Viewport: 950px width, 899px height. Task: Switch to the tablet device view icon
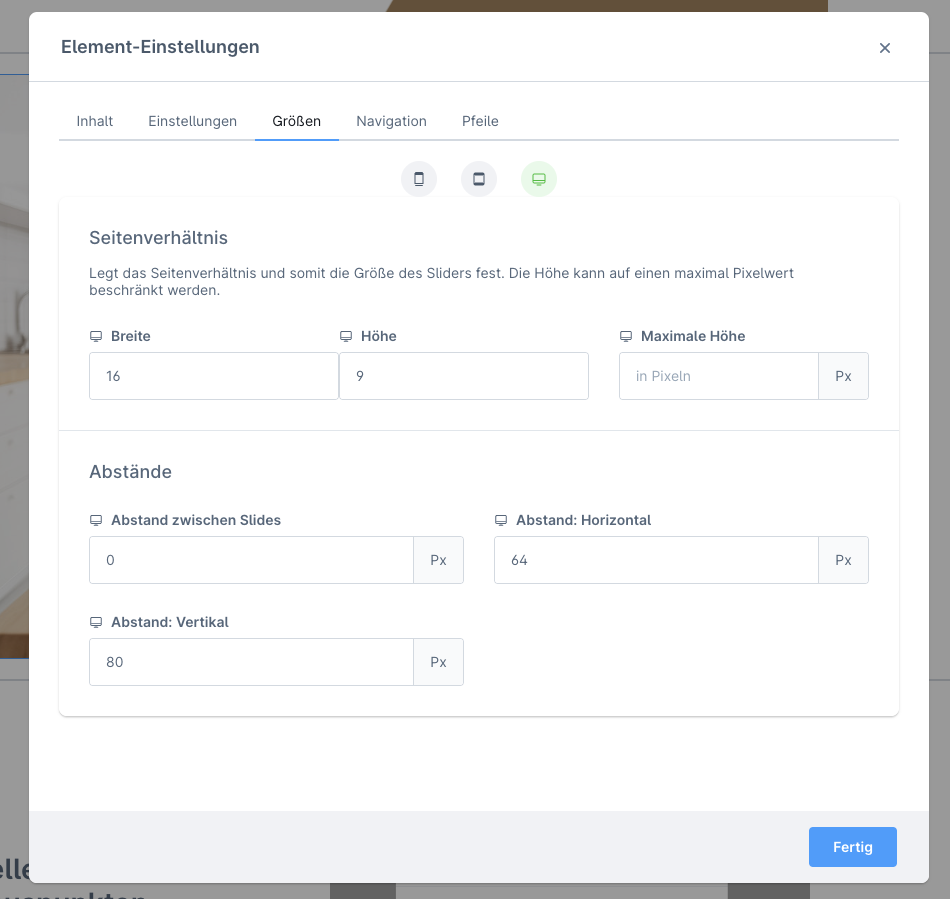coord(479,179)
